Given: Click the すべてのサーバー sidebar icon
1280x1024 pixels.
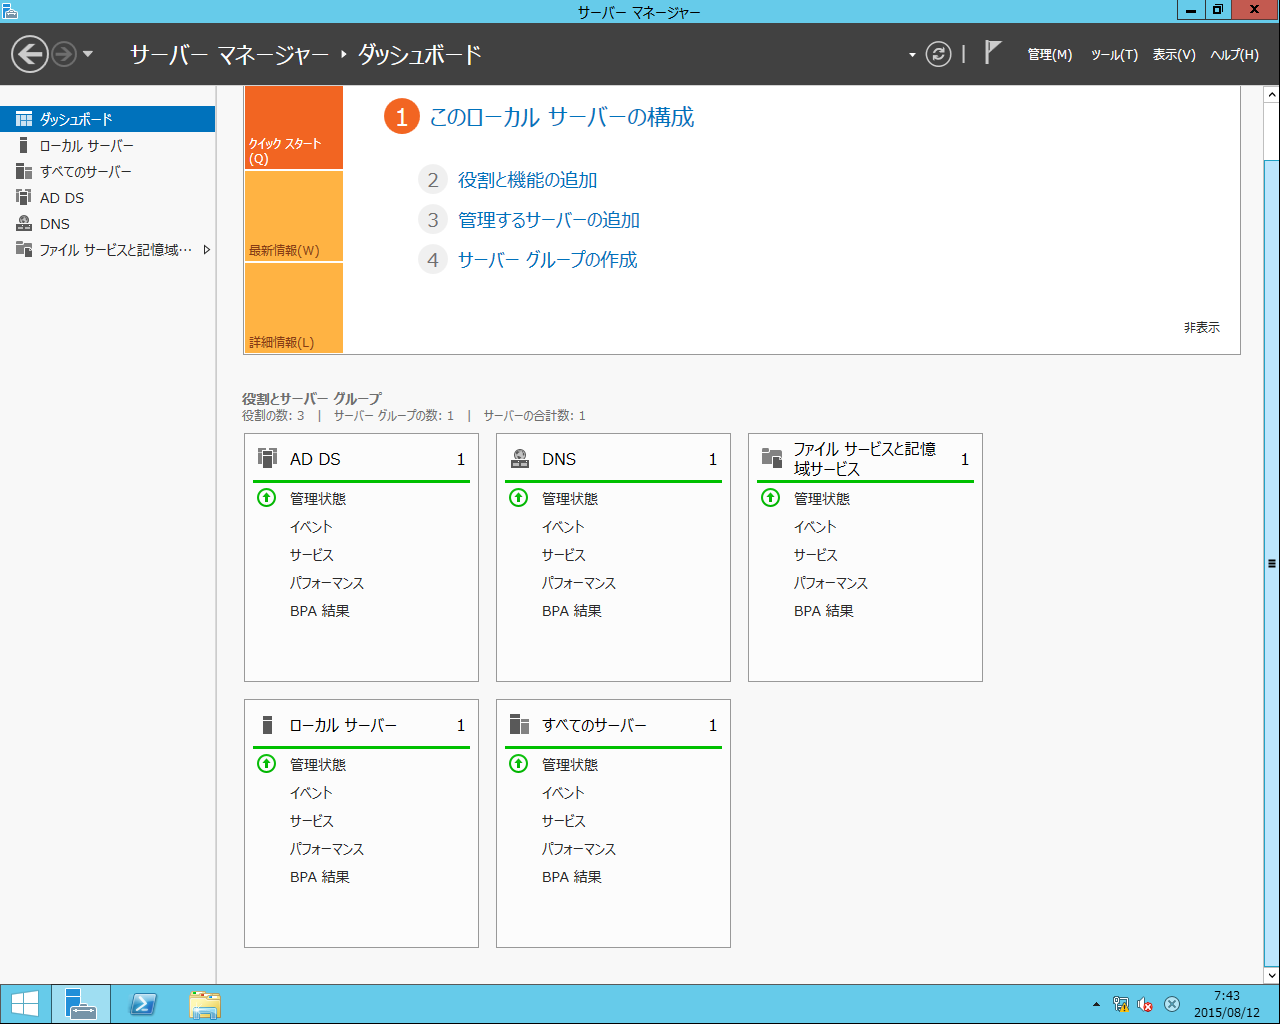Looking at the screenshot, I should 24,171.
